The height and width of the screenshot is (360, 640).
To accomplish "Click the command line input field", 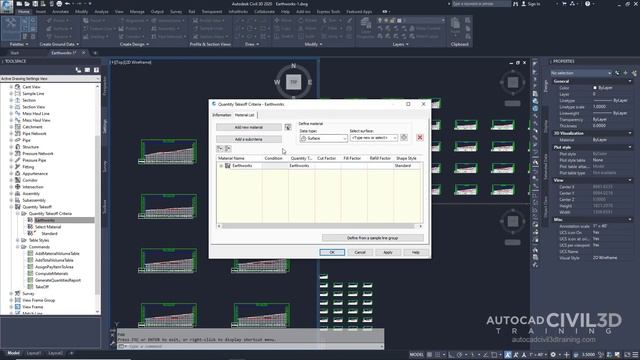I will tap(250, 347).
